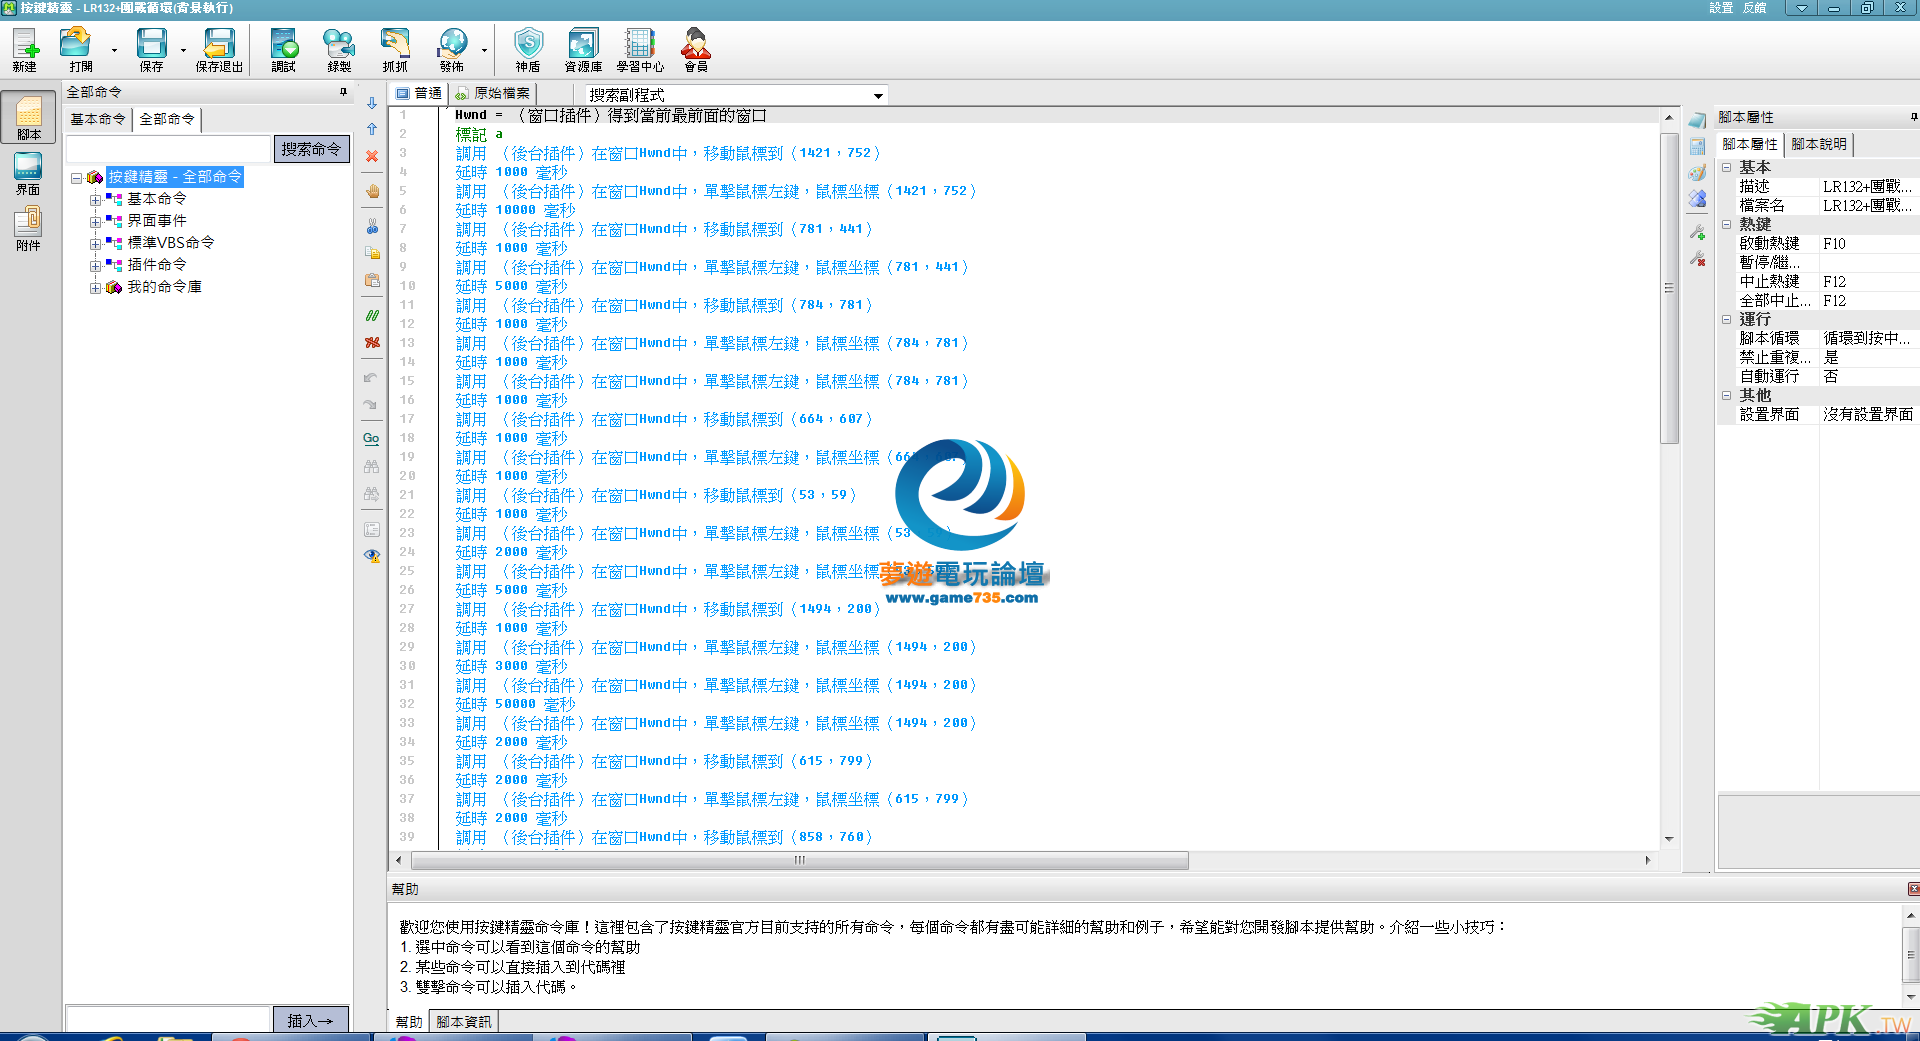Click the 保存退出 save-and-exit icon
The width and height of the screenshot is (1920, 1041).
tap(219, 49)
